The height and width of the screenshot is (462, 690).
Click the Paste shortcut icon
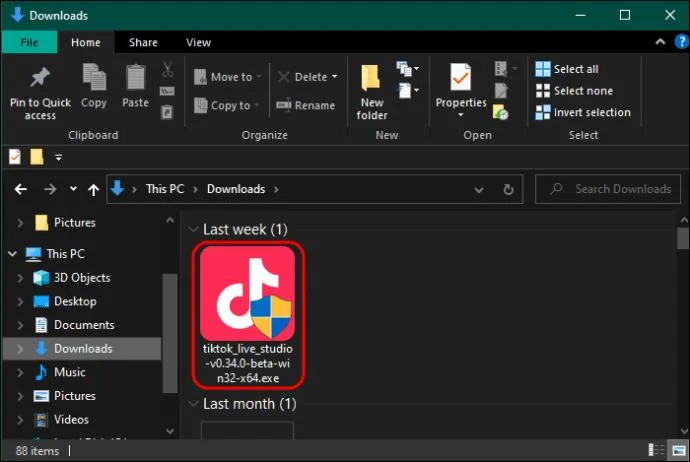(x=167, y=112)
